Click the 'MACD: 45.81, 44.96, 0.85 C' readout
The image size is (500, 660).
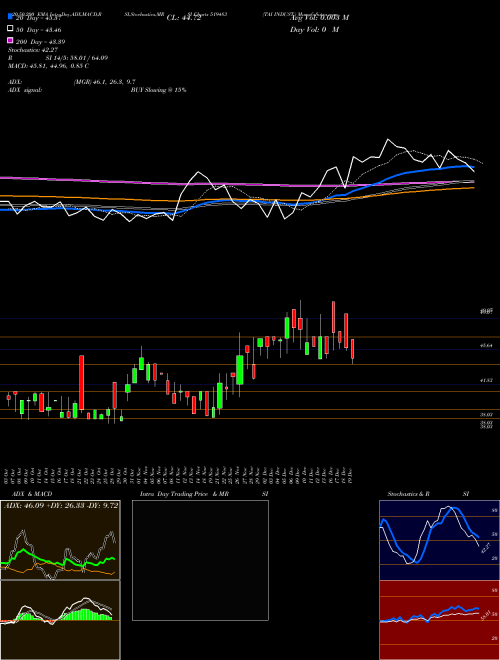[48, 66]
